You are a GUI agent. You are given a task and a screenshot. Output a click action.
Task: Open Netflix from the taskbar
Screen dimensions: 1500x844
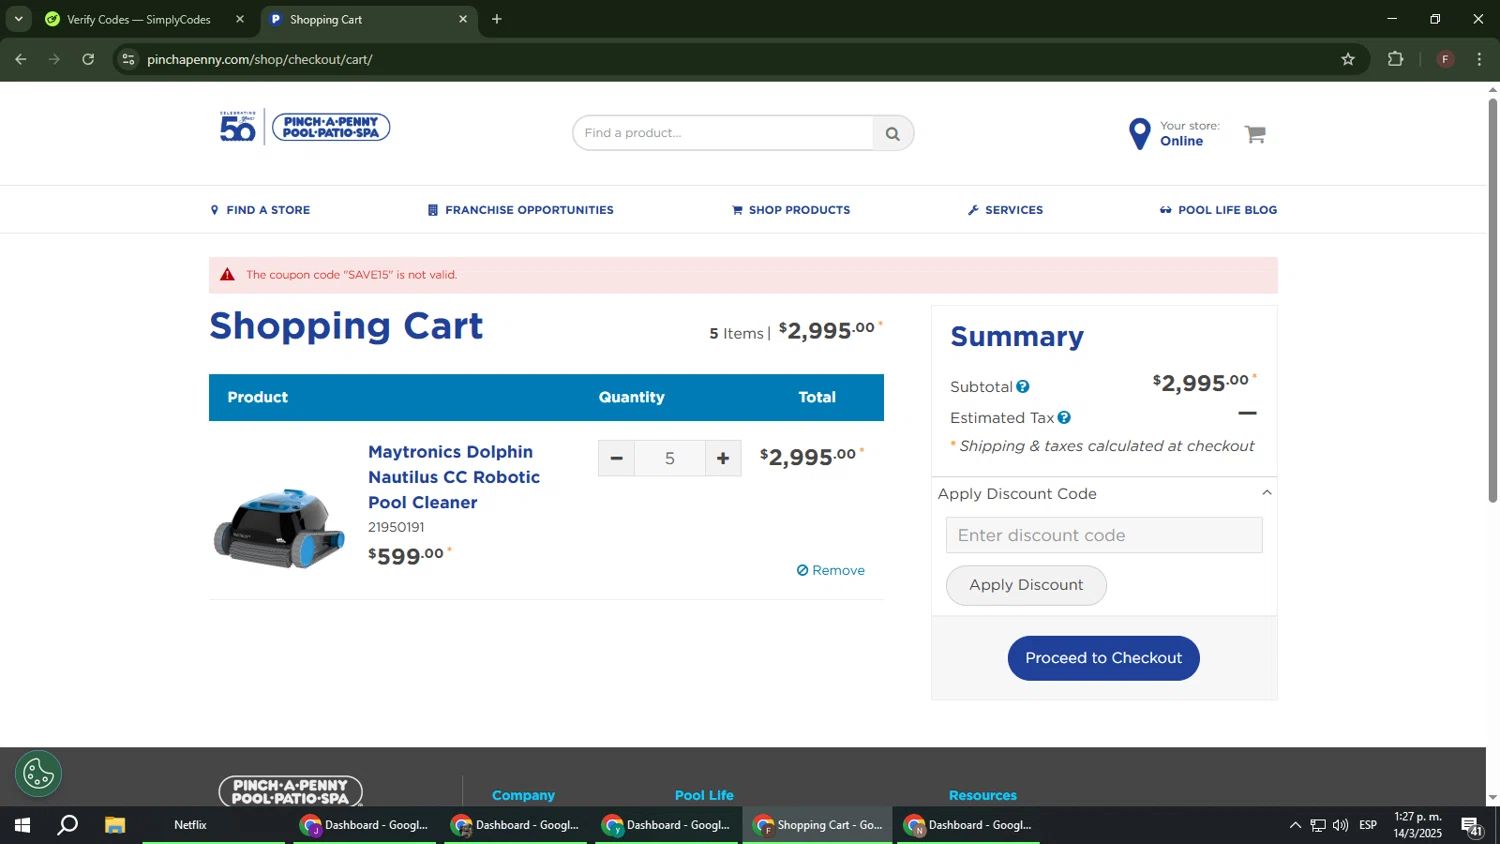pos(190,825)
